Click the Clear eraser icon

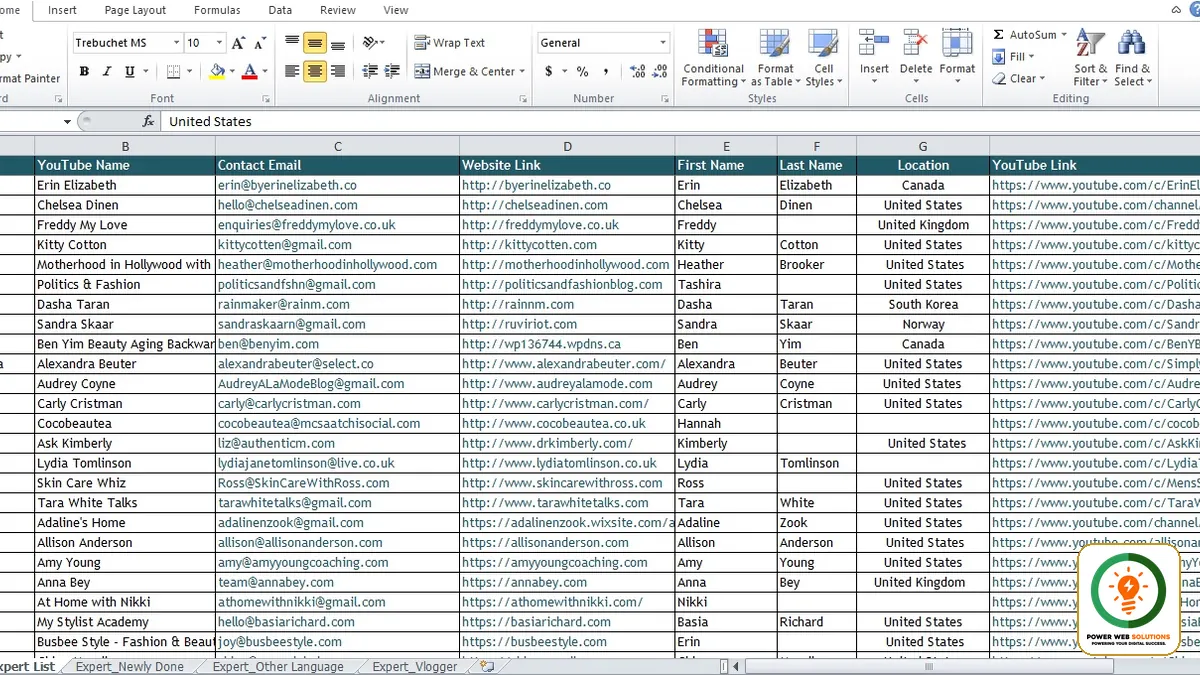point(999,79)
